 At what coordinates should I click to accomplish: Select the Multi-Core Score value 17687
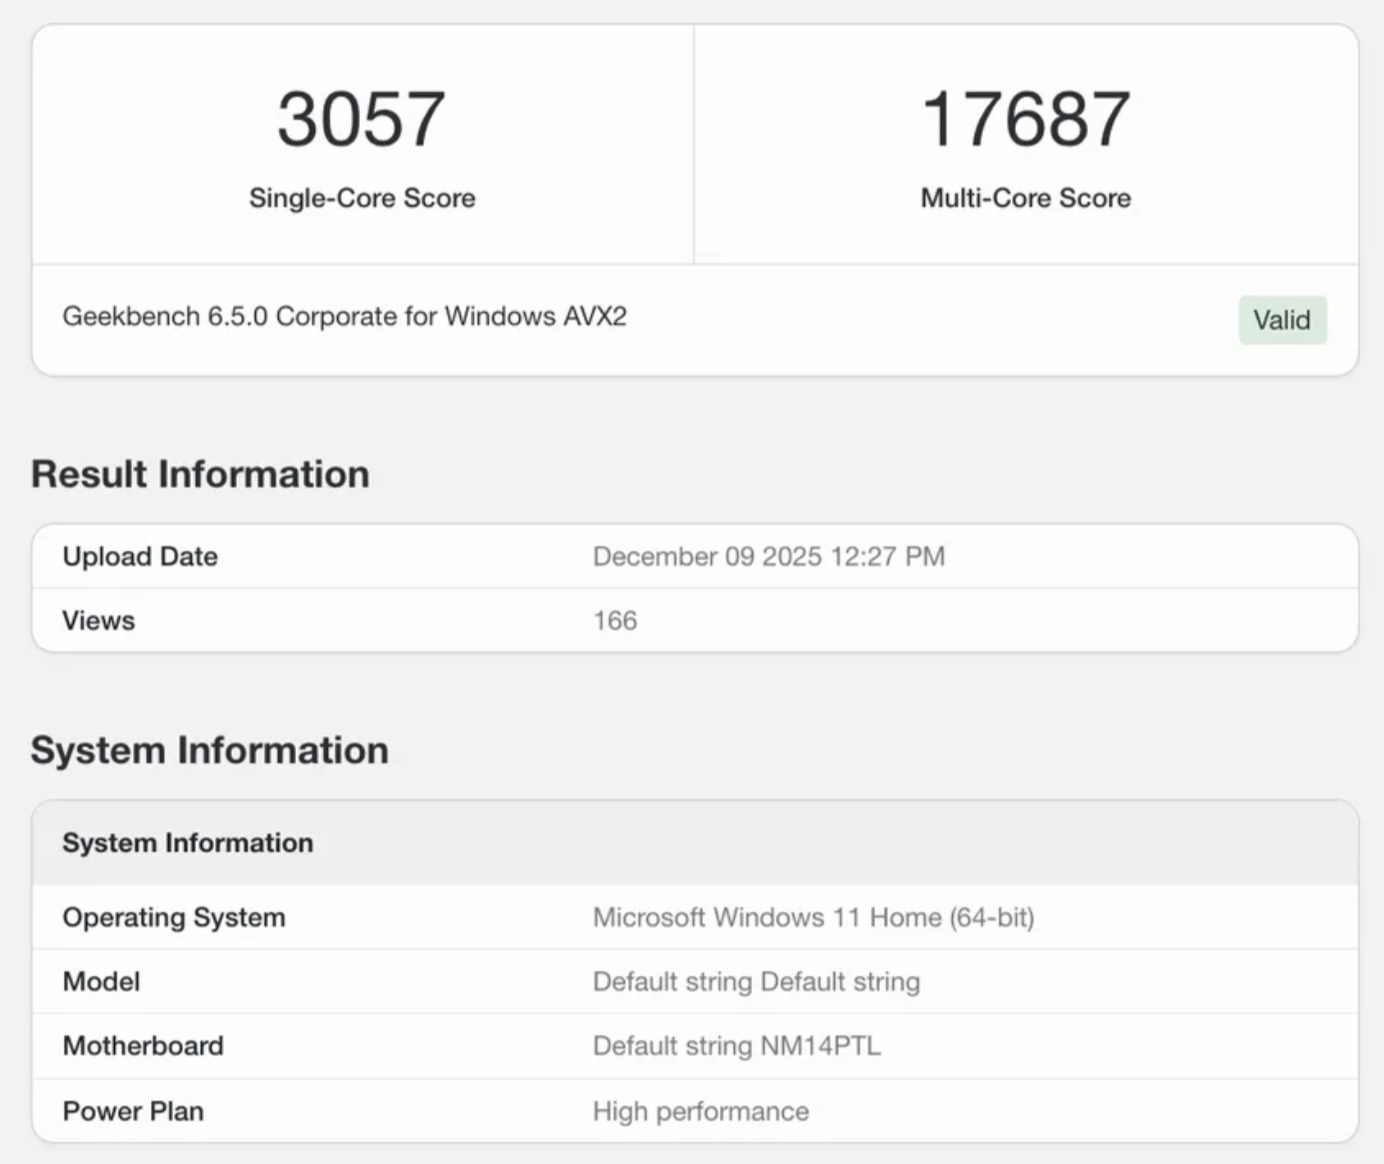(1025, 118)
